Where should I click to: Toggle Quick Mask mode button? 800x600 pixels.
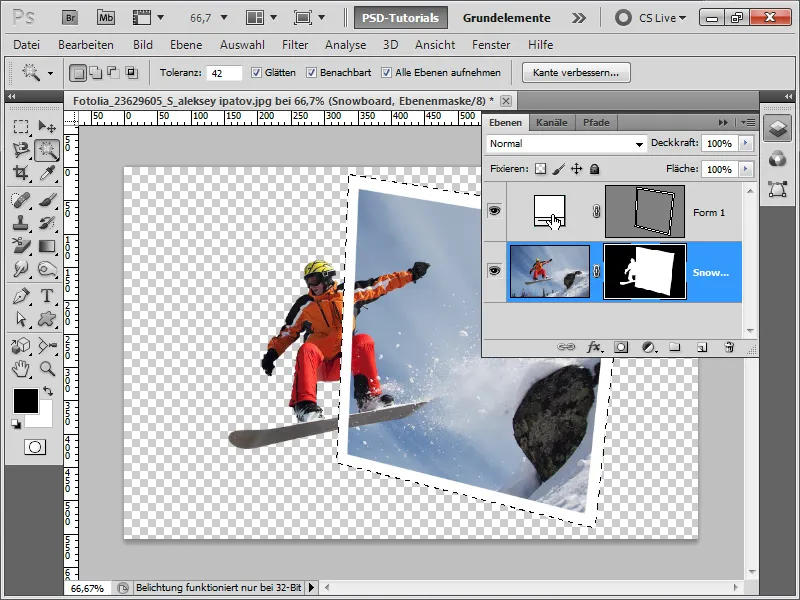click(x=35, y=447)
